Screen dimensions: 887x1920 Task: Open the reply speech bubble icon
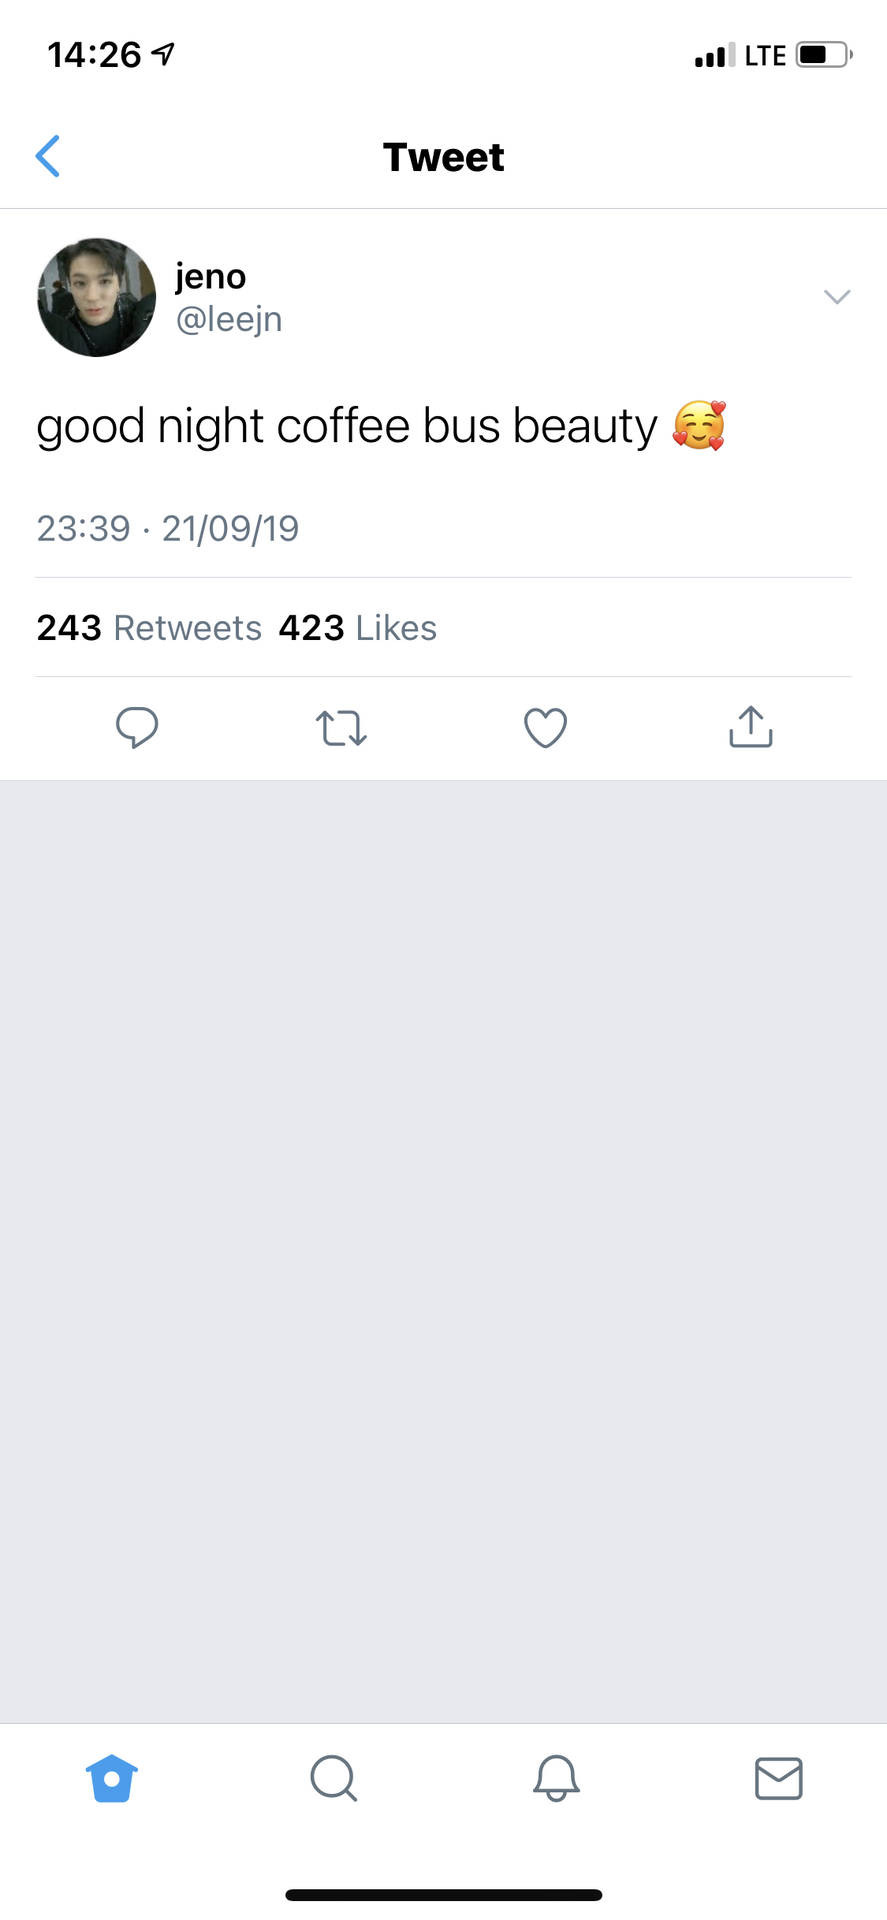137,727
